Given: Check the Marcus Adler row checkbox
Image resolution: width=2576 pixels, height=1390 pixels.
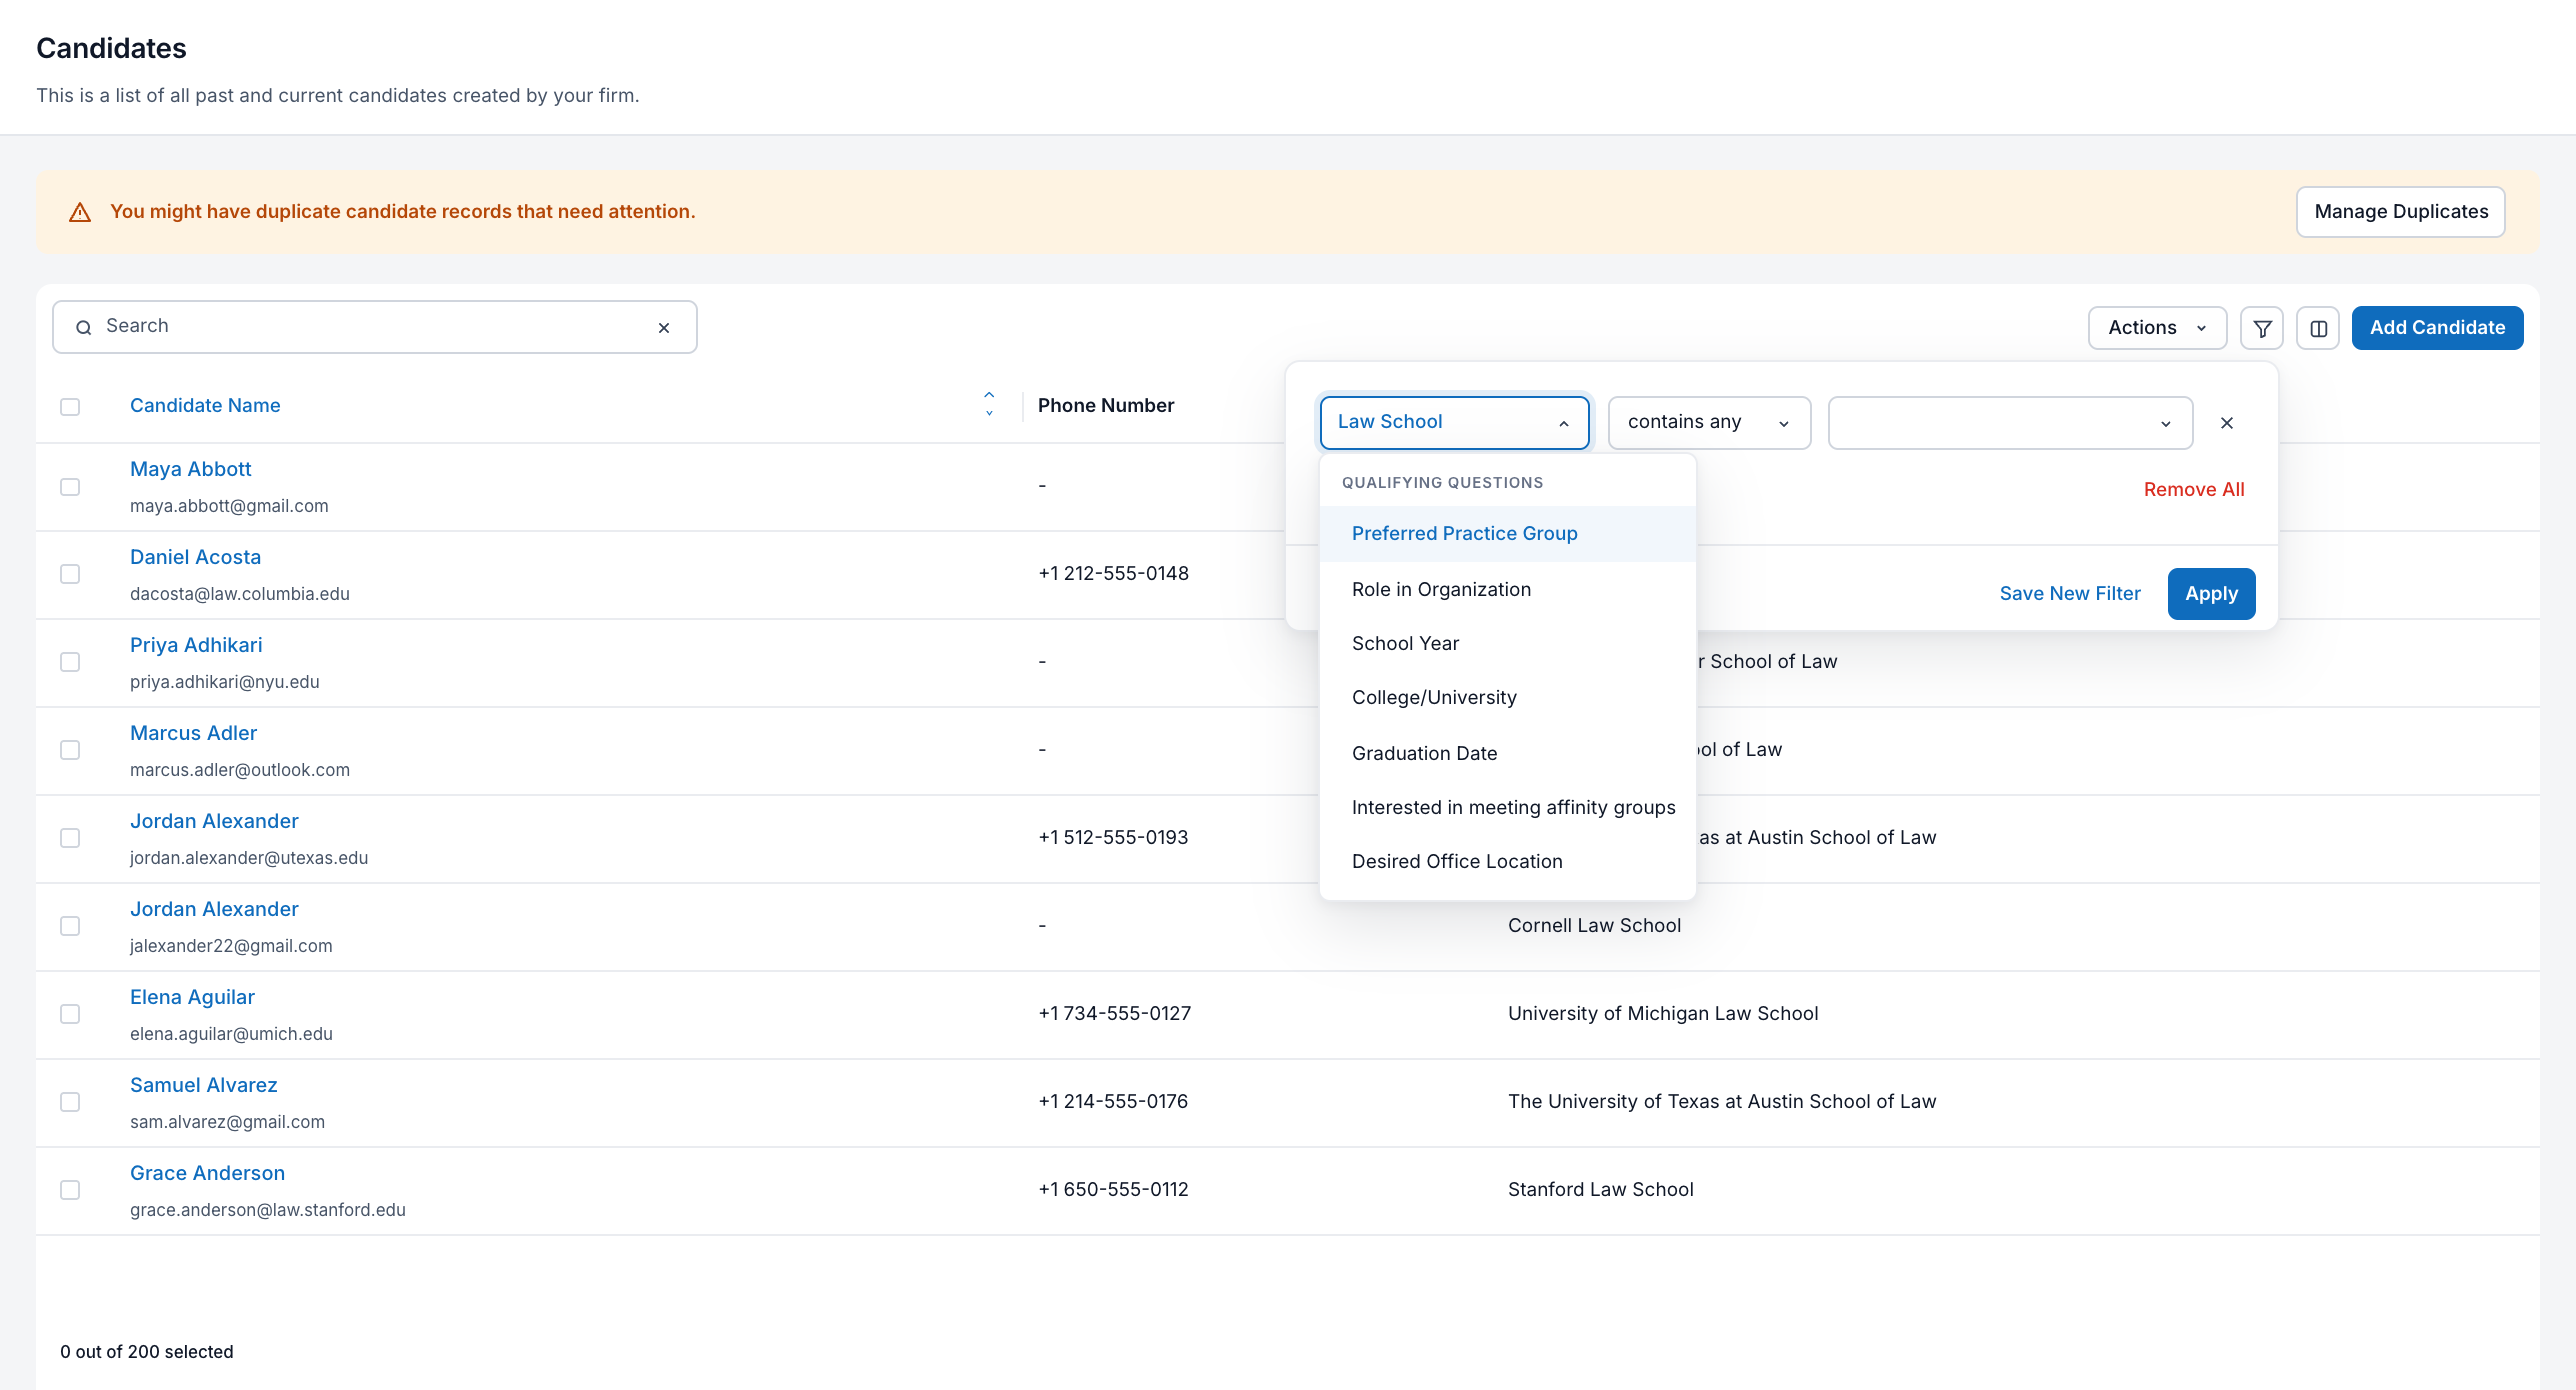Looking at the screenshot, I should [70, 750].
